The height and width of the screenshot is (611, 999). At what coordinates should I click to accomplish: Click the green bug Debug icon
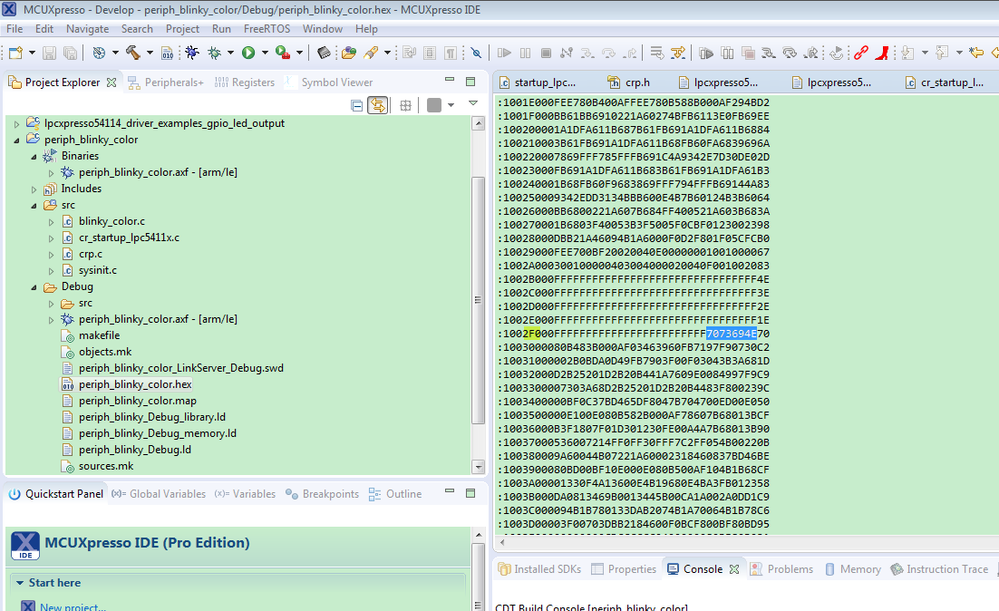[x=215, y=53]
